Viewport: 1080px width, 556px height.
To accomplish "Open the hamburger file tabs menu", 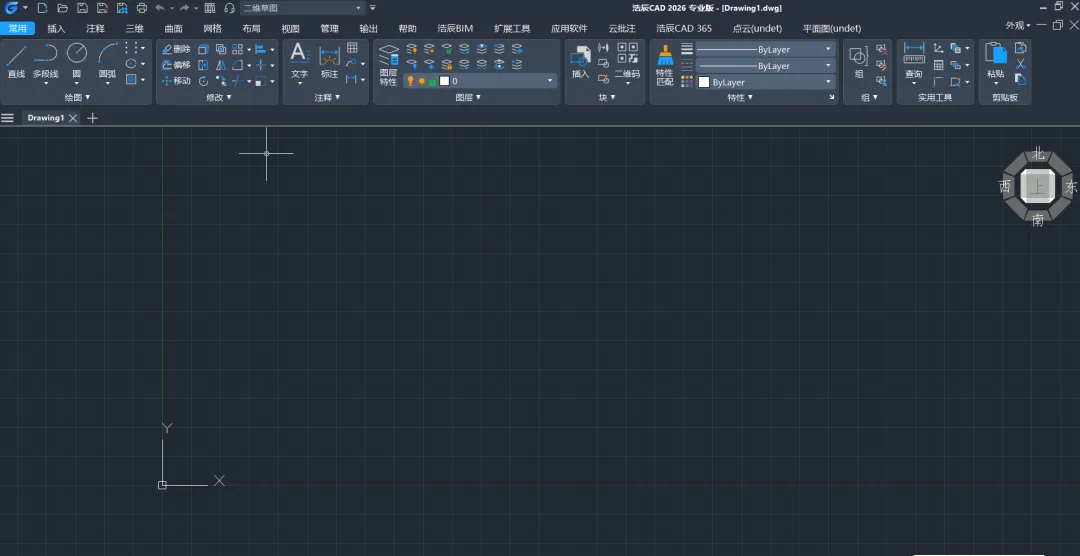I will (x=8, y=118).
